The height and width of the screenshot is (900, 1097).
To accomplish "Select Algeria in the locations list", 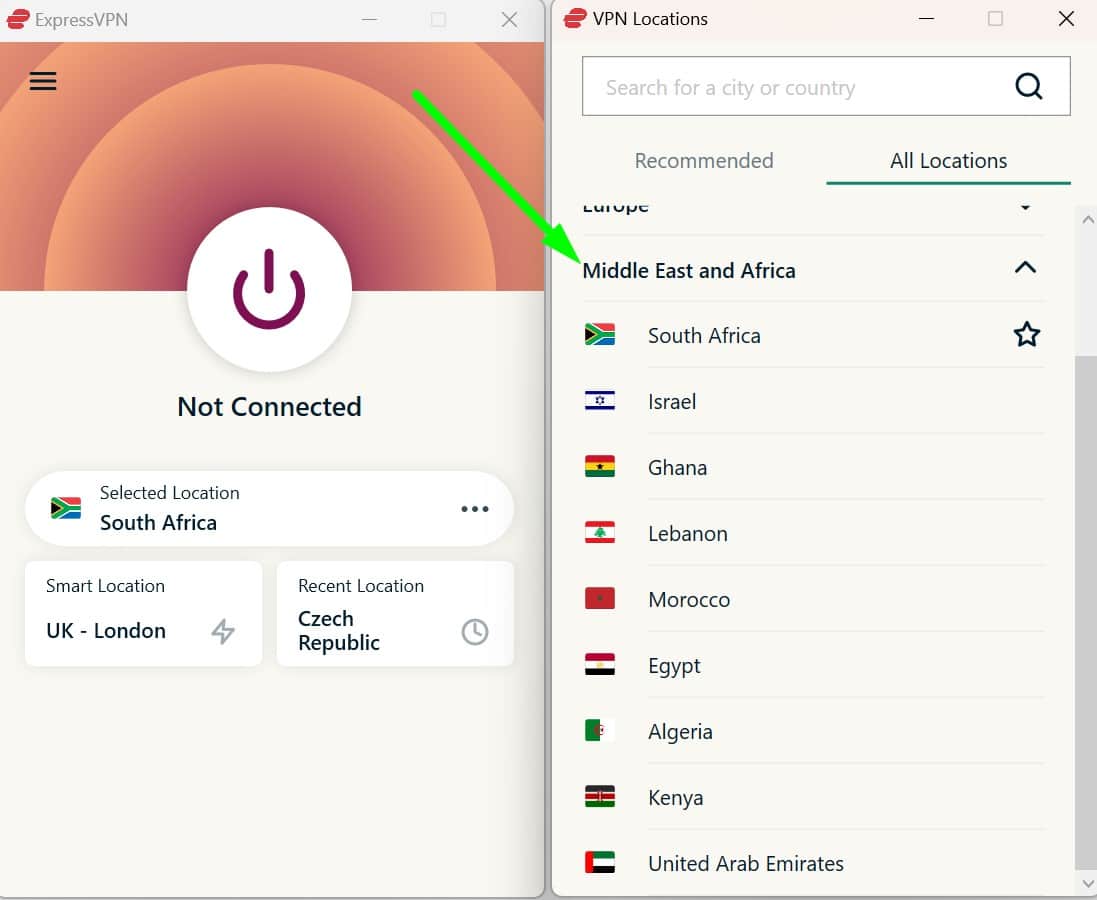I will (x=813, y=731).
